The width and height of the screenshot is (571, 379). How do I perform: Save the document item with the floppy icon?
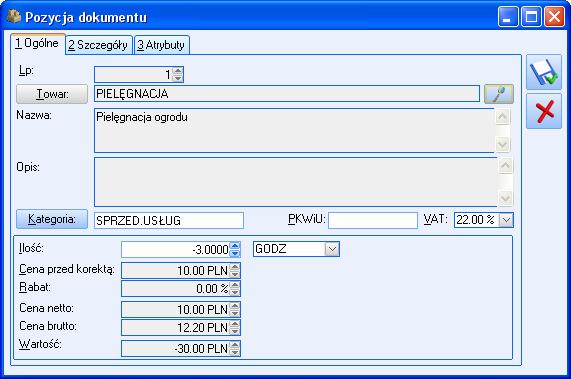[x=544, y=72]
